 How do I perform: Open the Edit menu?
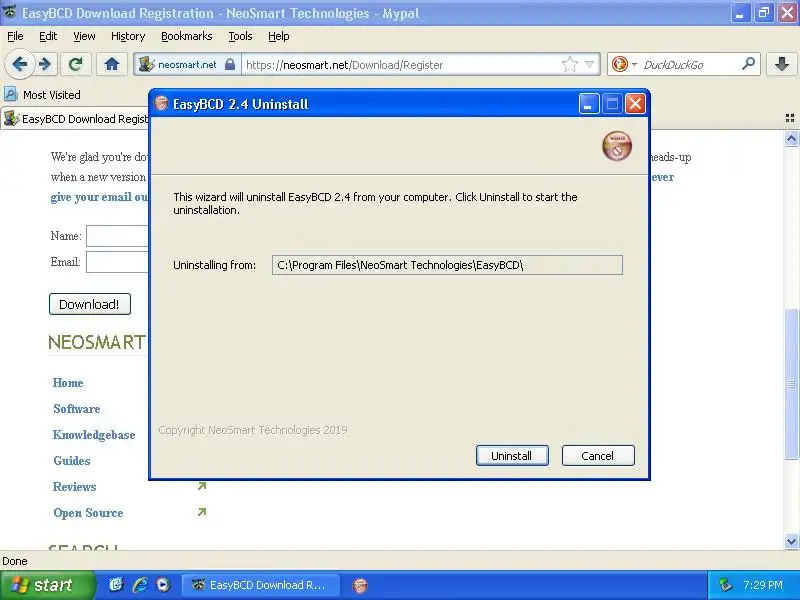pyautogui.click(x=48, y=36)
